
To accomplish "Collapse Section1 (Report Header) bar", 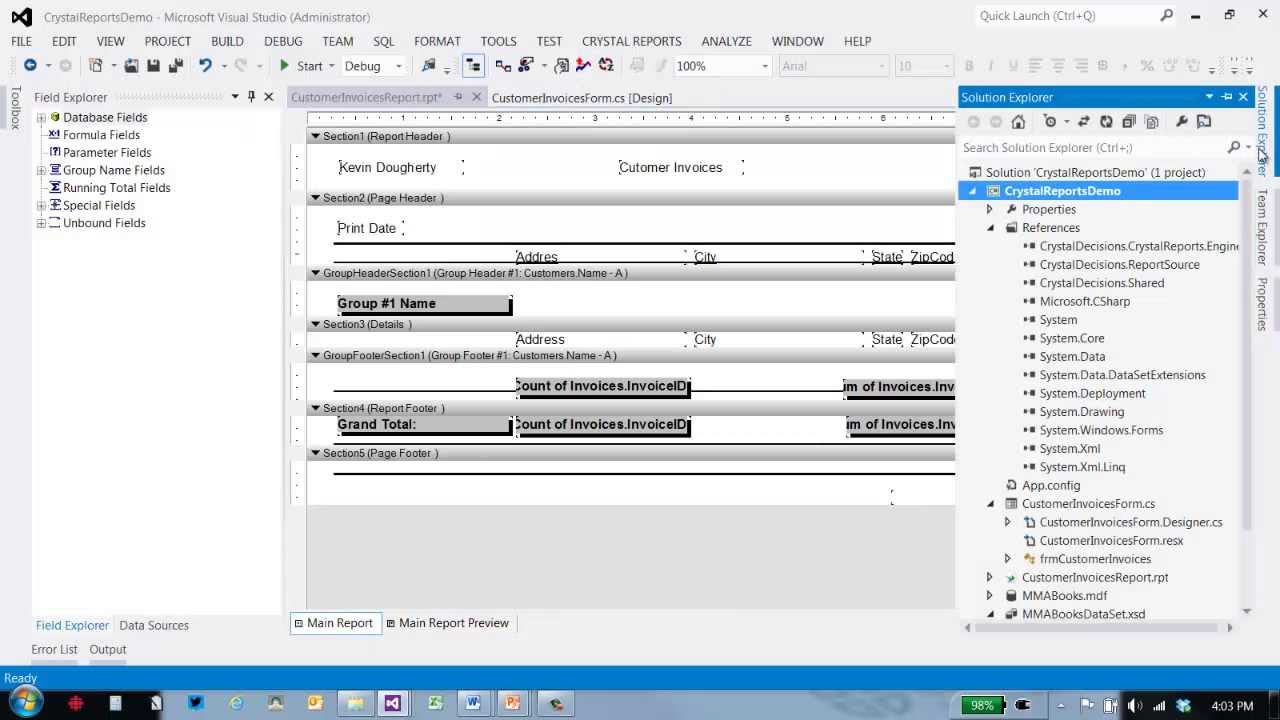I will tap(315, 136).
